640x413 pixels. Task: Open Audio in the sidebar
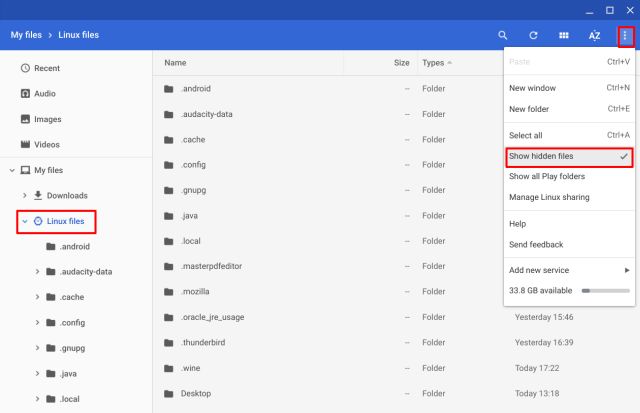tap(44, 93)
